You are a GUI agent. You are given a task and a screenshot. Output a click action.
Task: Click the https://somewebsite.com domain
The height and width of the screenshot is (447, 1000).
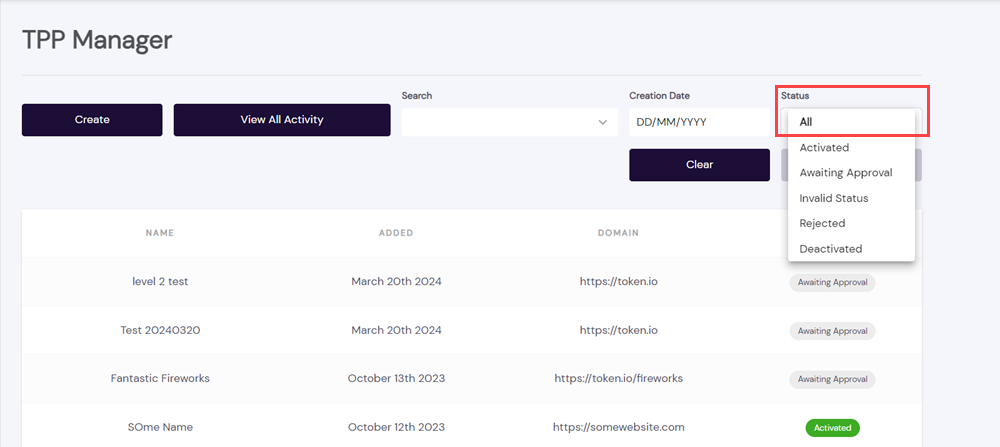tap(618, 427)
